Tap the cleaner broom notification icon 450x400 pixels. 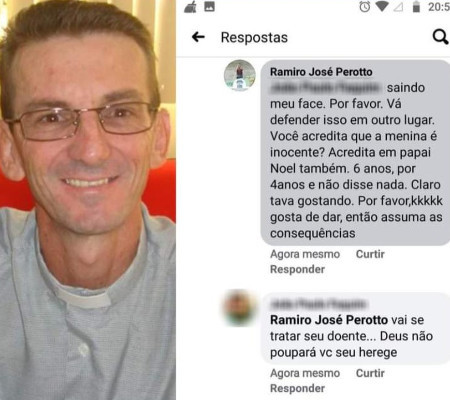pyautogui.click(x=191, y=7)
